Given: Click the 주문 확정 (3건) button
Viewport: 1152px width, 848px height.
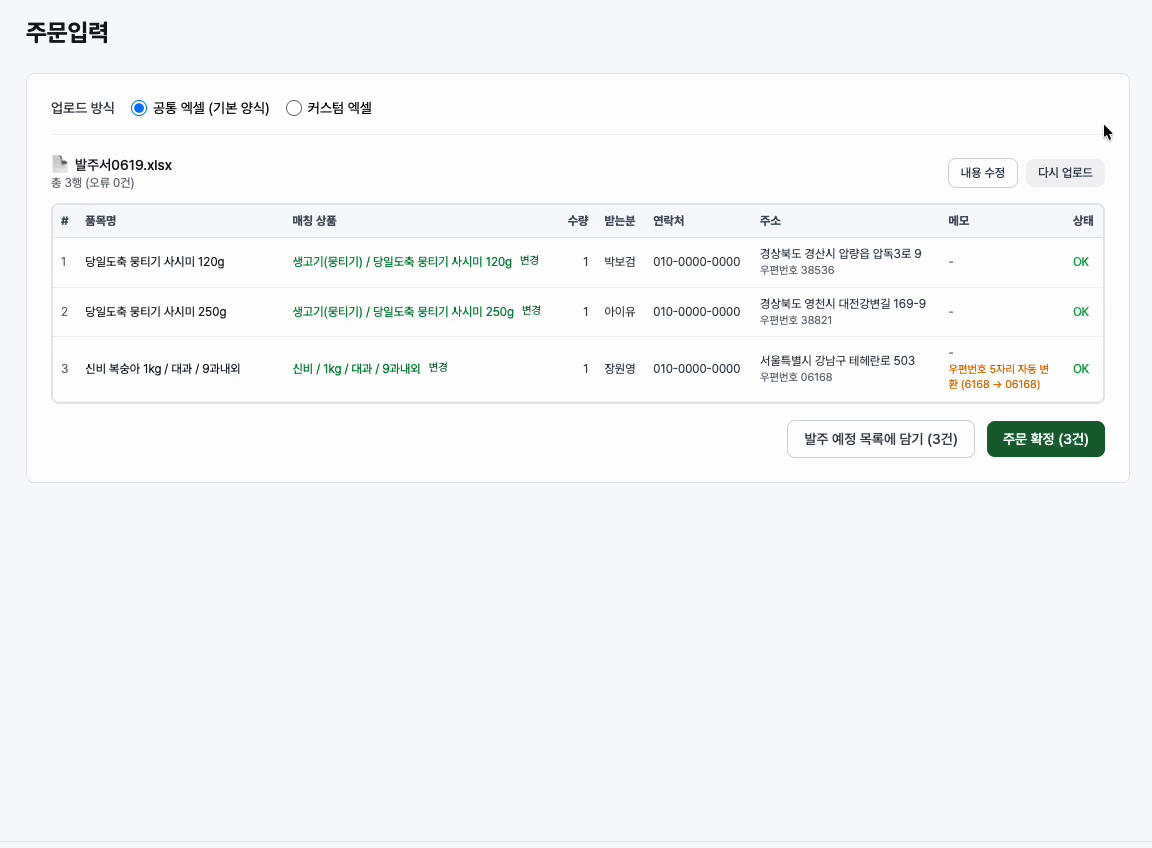Looking at the screenshot, I should coord(1045,439).
